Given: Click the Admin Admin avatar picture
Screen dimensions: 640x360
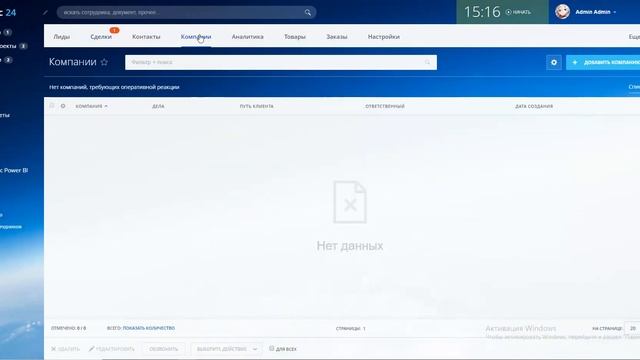Looking at the screenshot, I should click(x=562, y=12).
